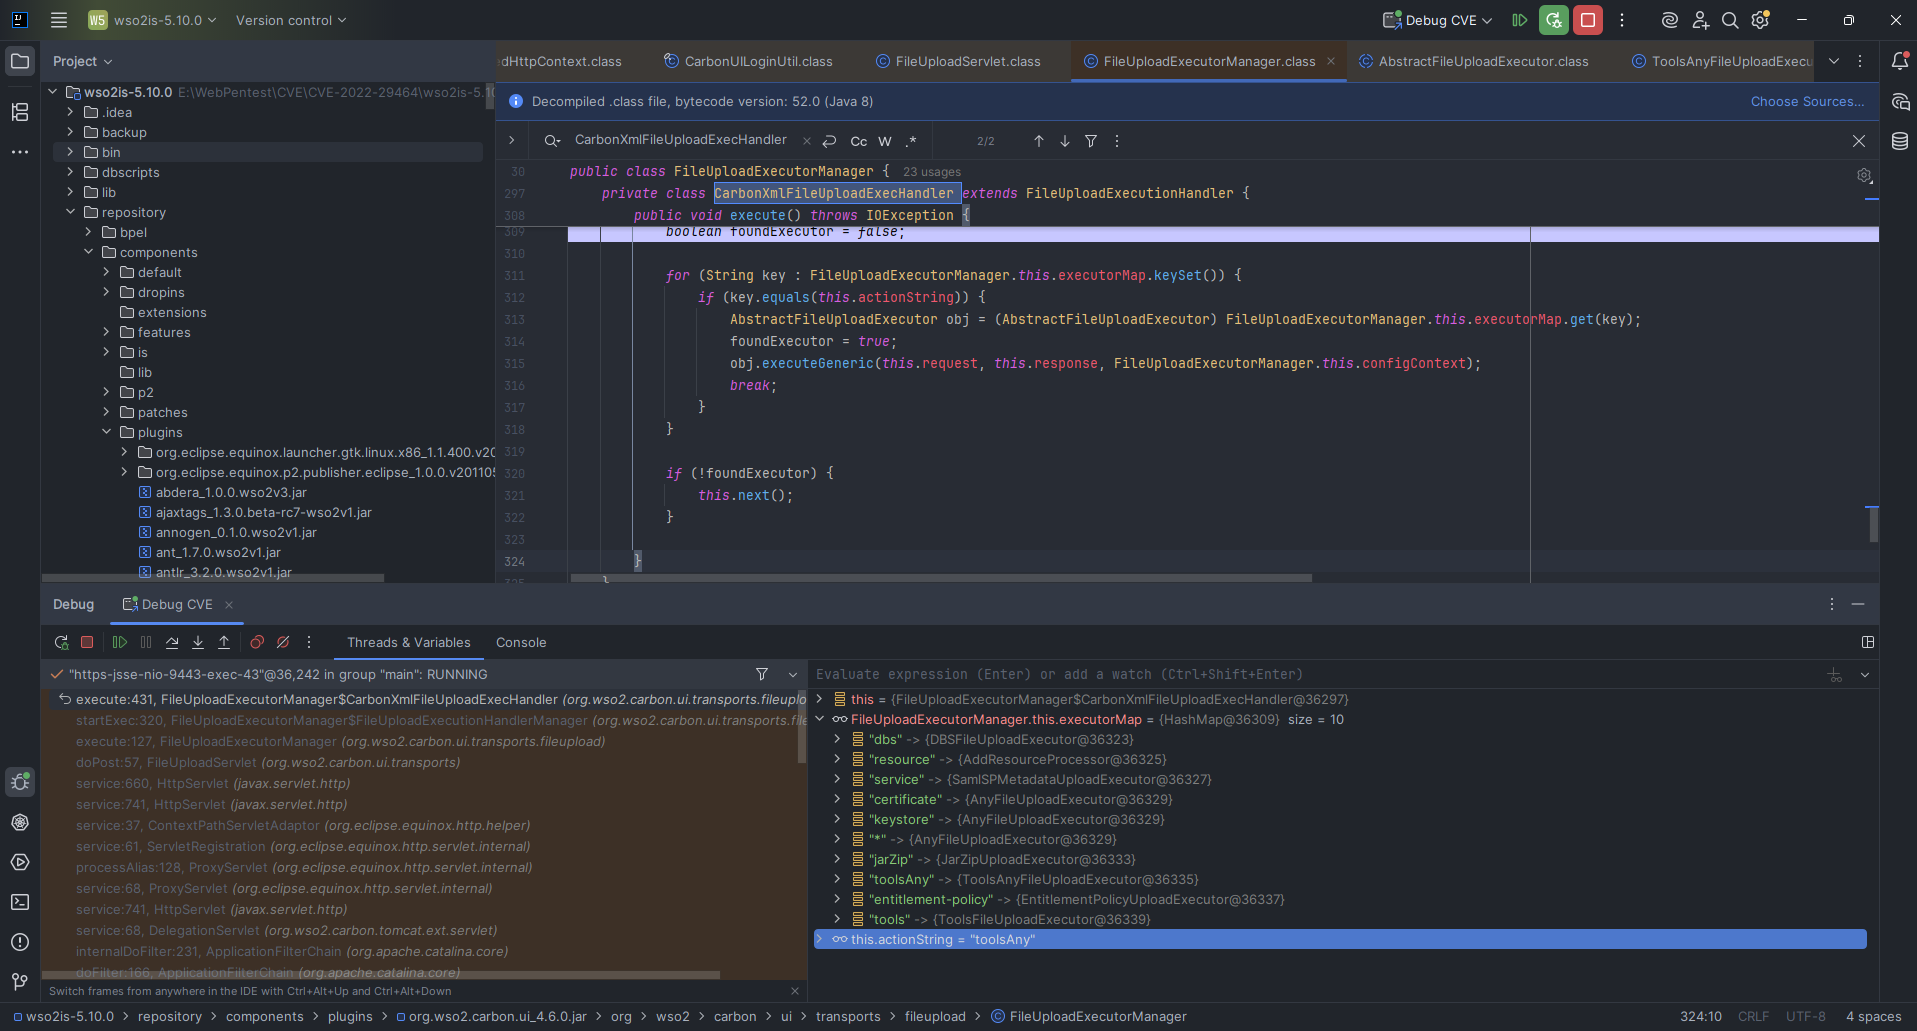This screenshot has height=1031, width=1917.
Task: Open the Database tool window on the right
Action: pyautogui.click(x=1899, y=142)
